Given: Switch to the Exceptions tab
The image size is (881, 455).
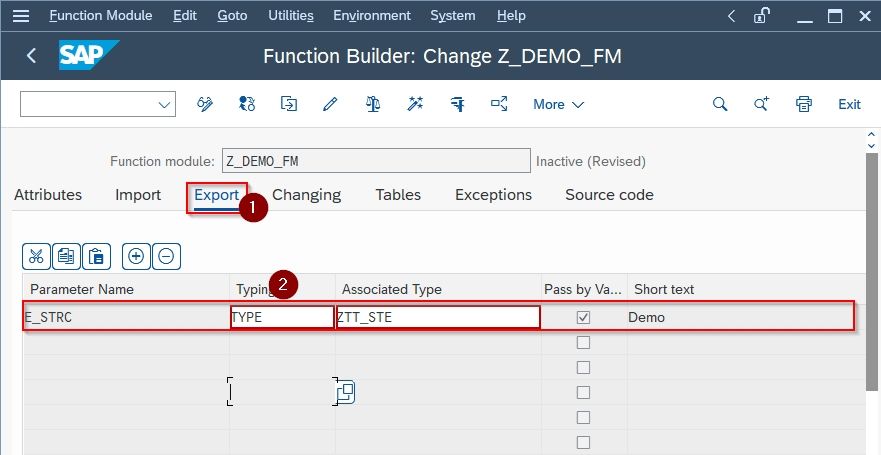Looking at the screenshot, I should point(493,195).
